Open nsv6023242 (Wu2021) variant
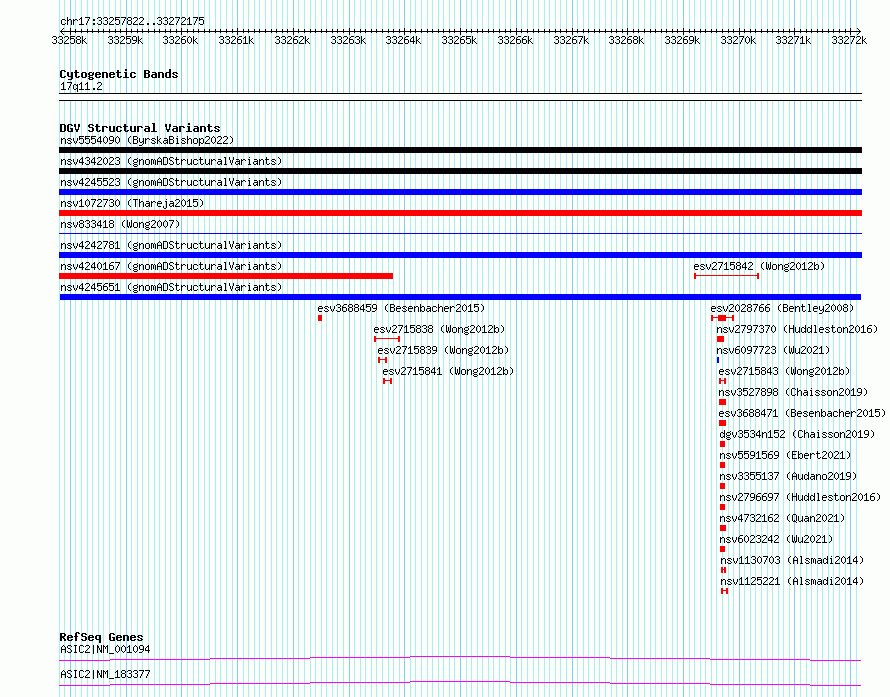The width and height of the screenshot is (890, 697). (x=776, y=539)
